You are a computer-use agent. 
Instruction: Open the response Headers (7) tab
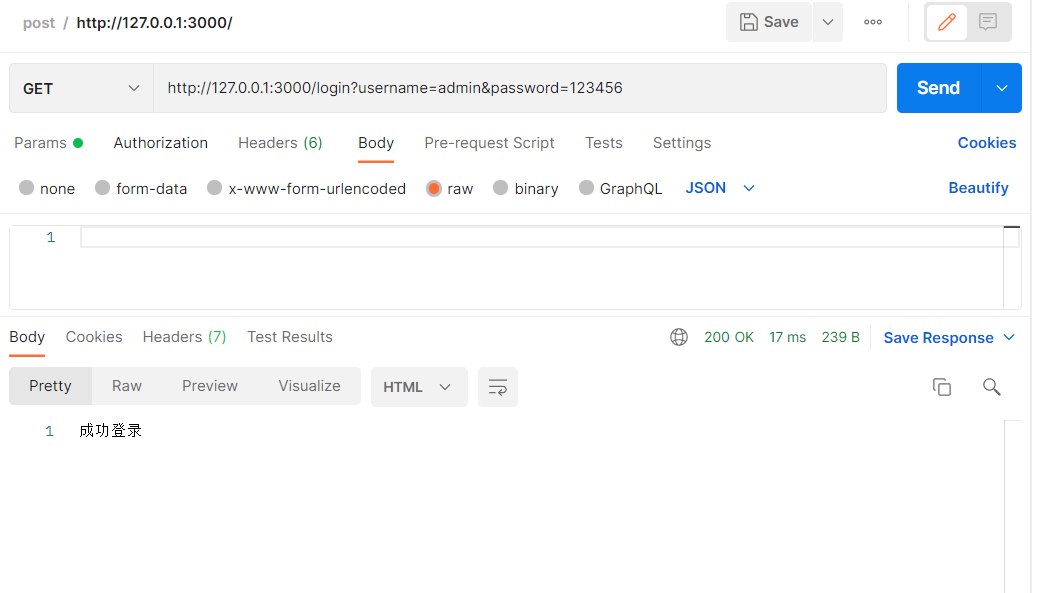(x=185, y=337)
